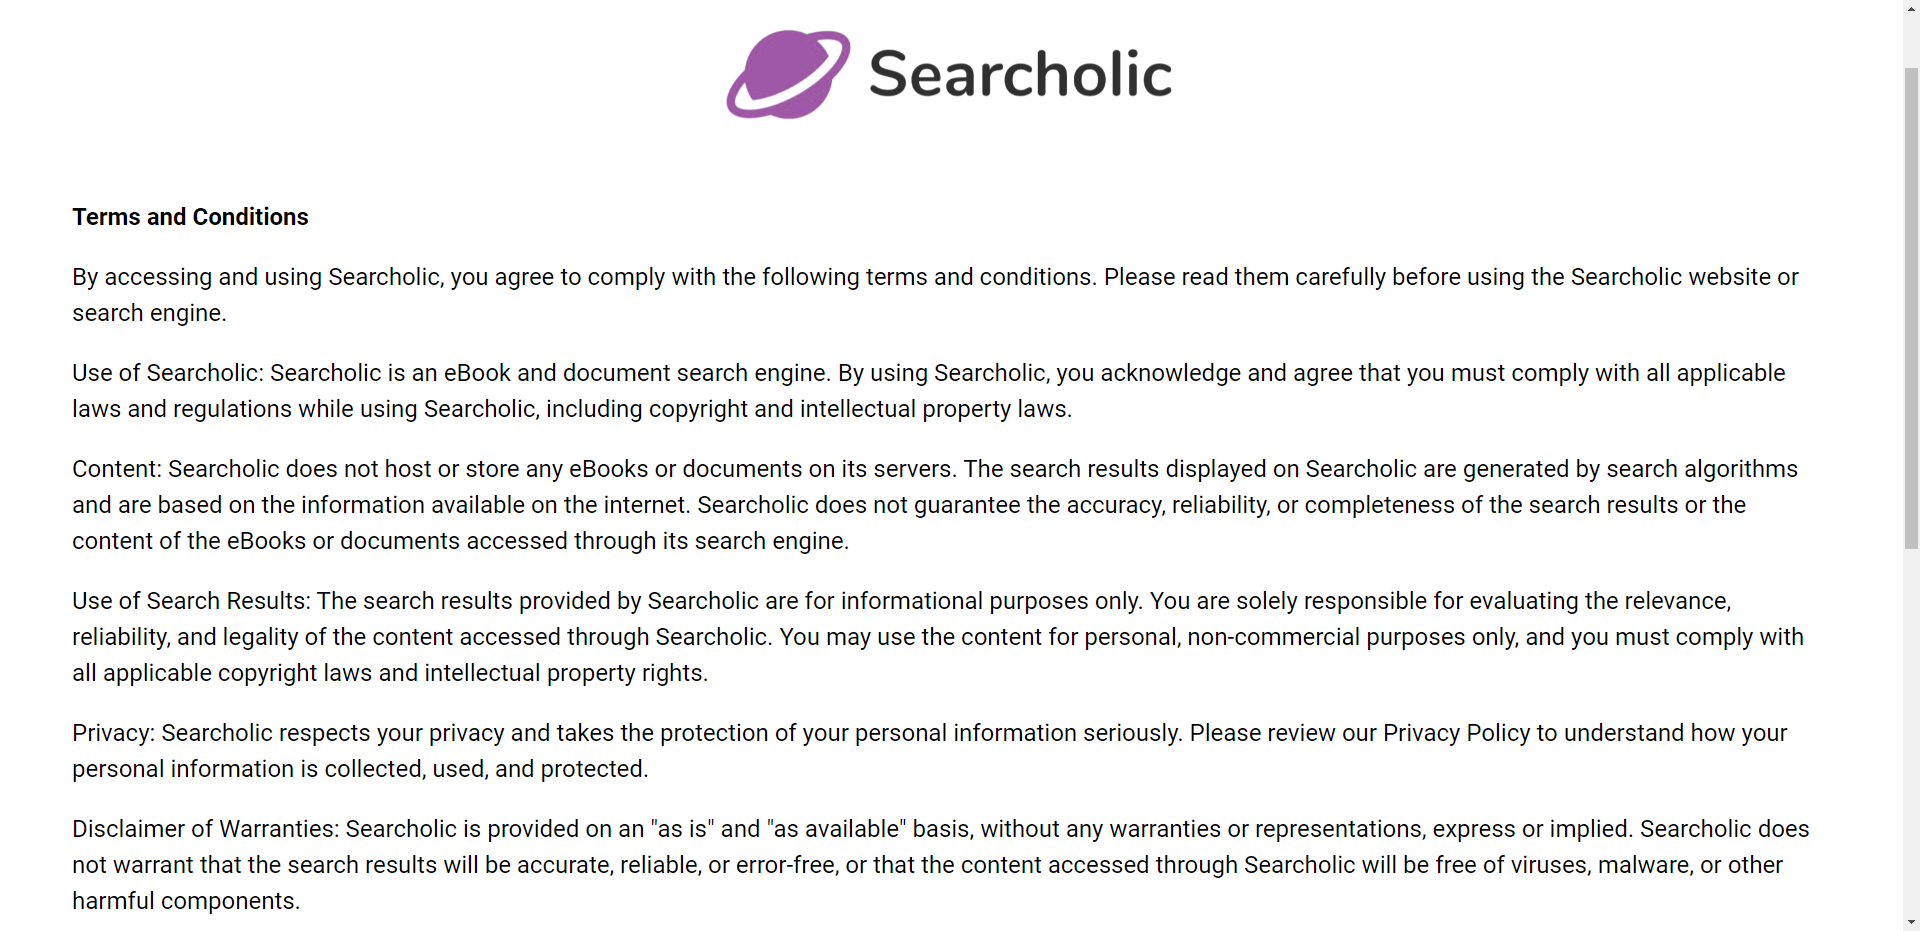Click 'laws and regulations while using Searcholic' line

pos(572,409)
